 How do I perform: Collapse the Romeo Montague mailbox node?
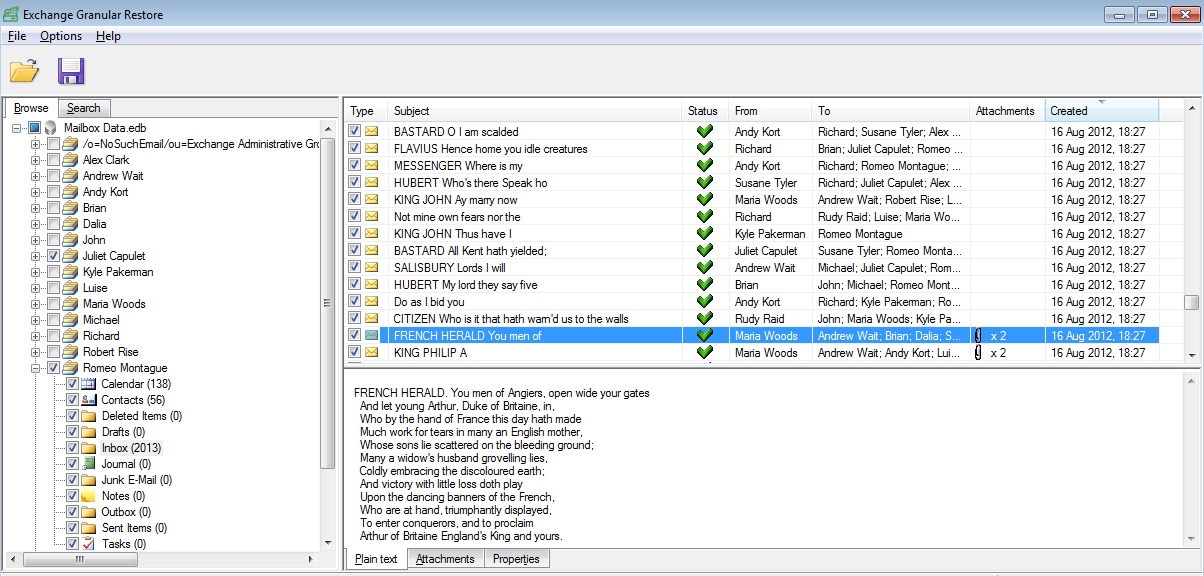(x=36, y=368)
